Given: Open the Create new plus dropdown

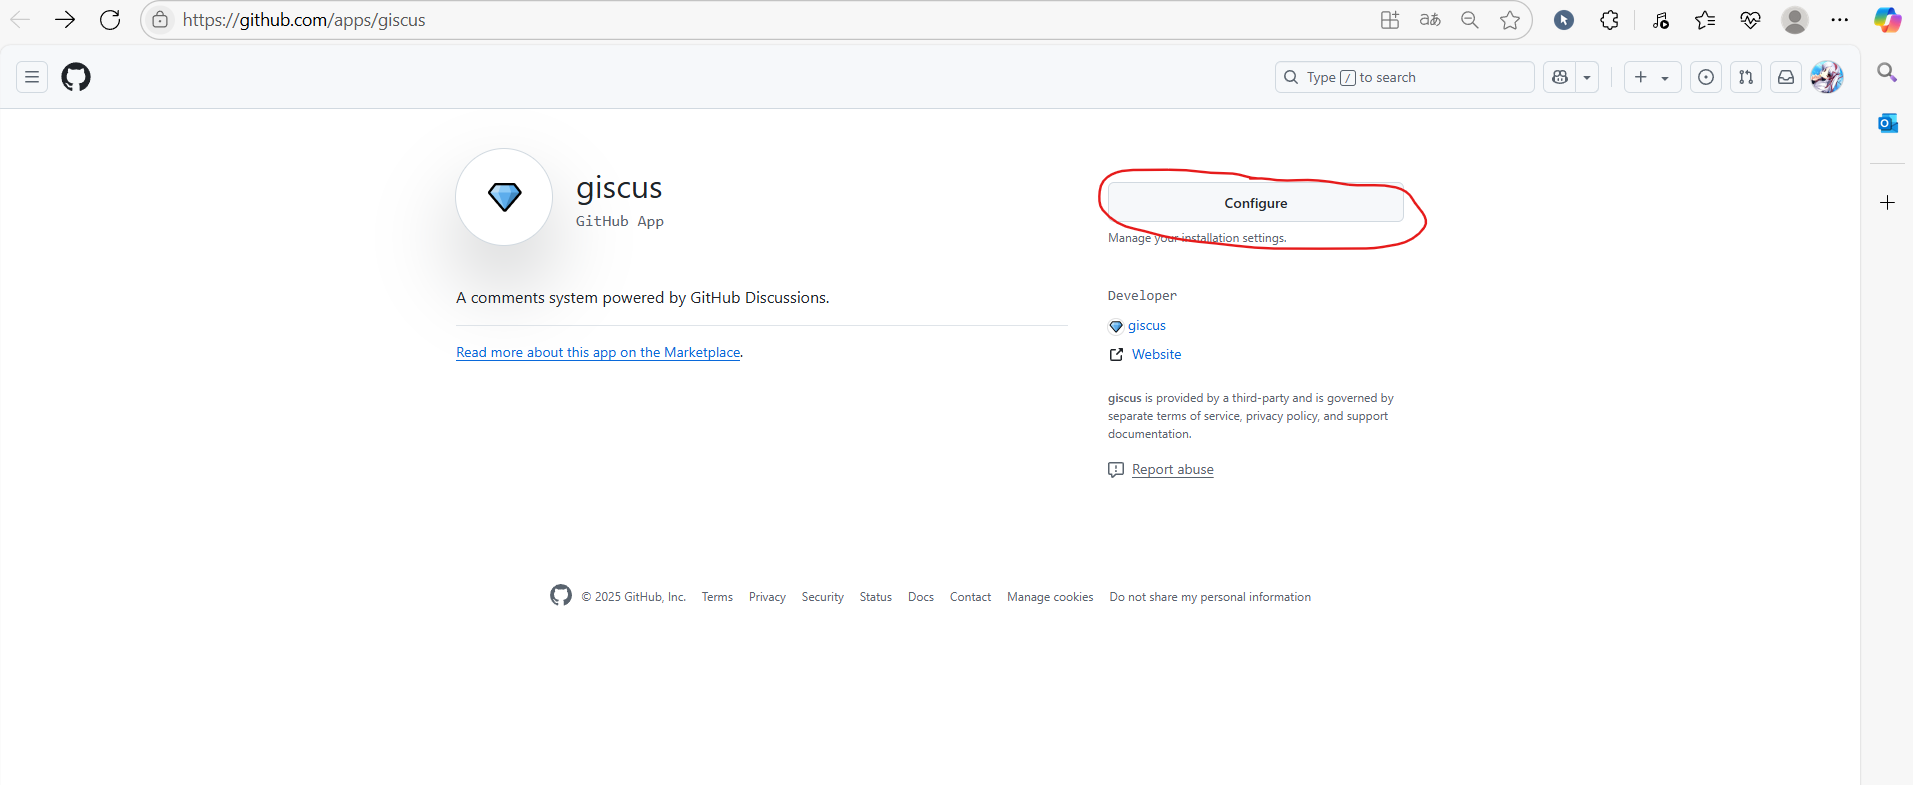Looking at the screenshot, I should tap(1652, 77).
